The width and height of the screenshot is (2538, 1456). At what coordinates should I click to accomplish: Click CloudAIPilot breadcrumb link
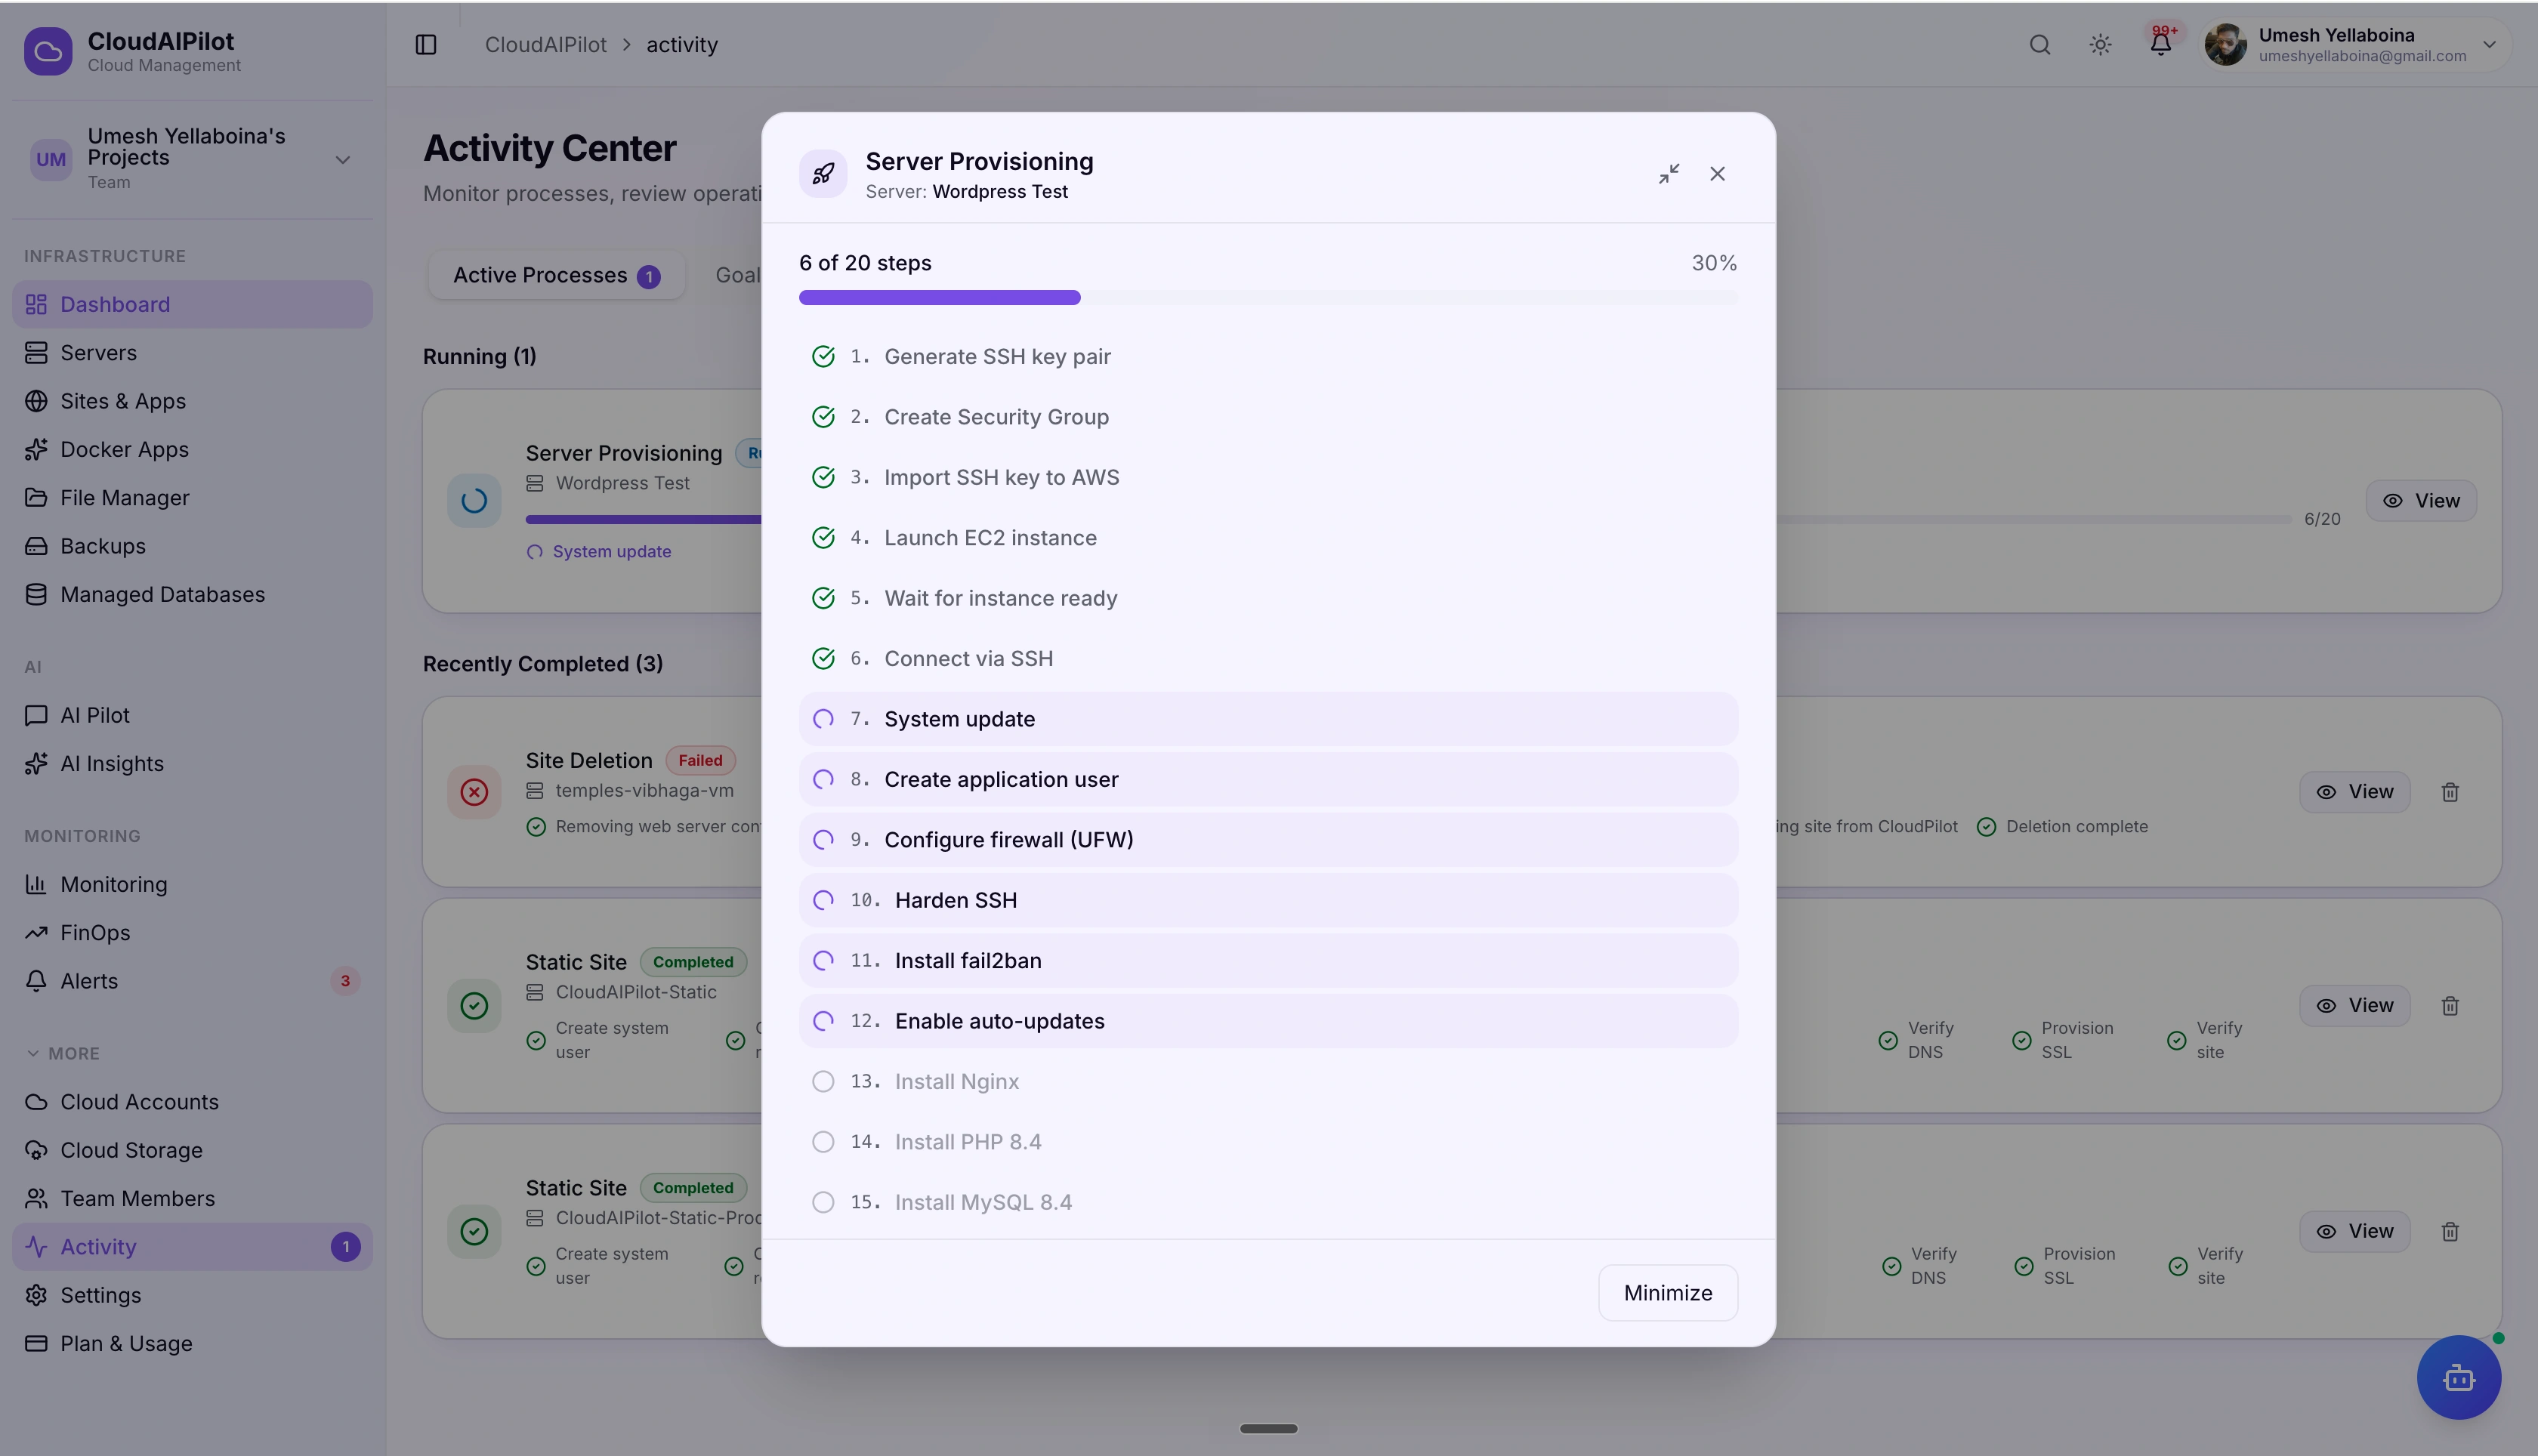(x=546, y=45)
